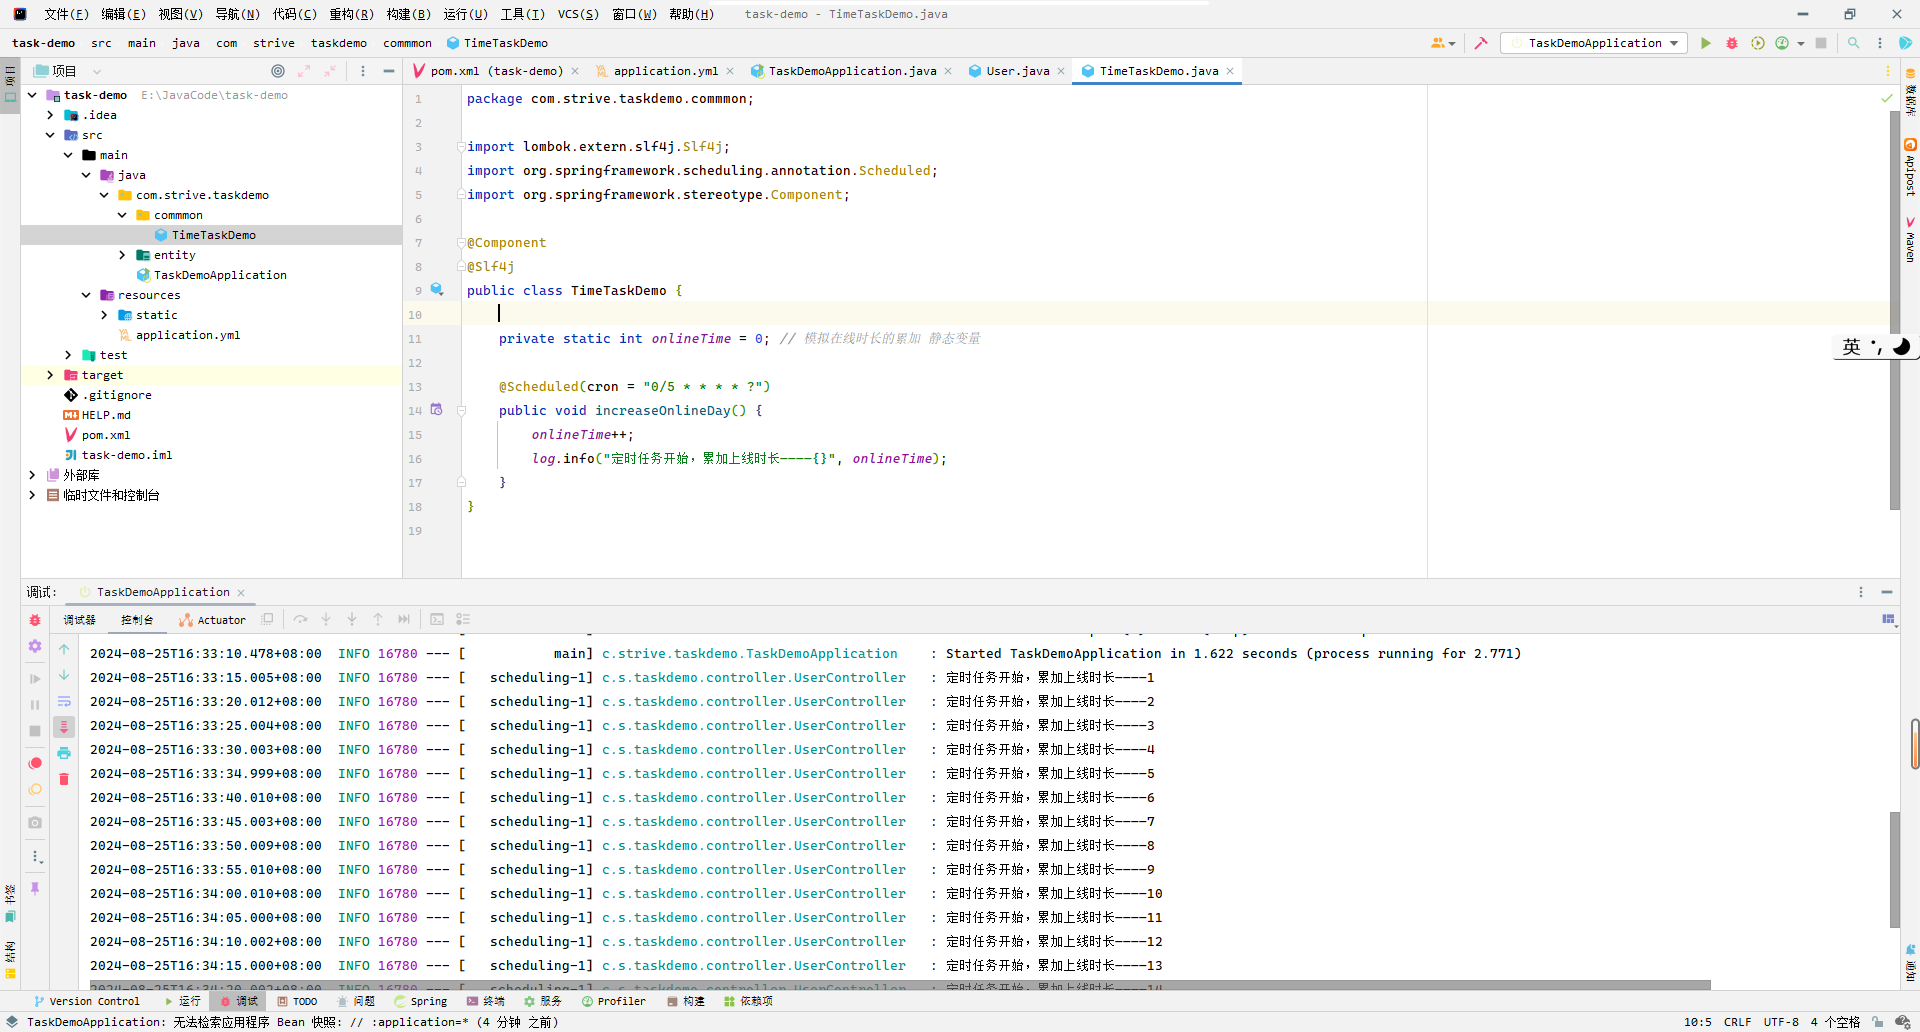This screenshot has height=1032, width=1920.
Task: Click the editor vertical scrollbar
Action: click(1894, 310)
